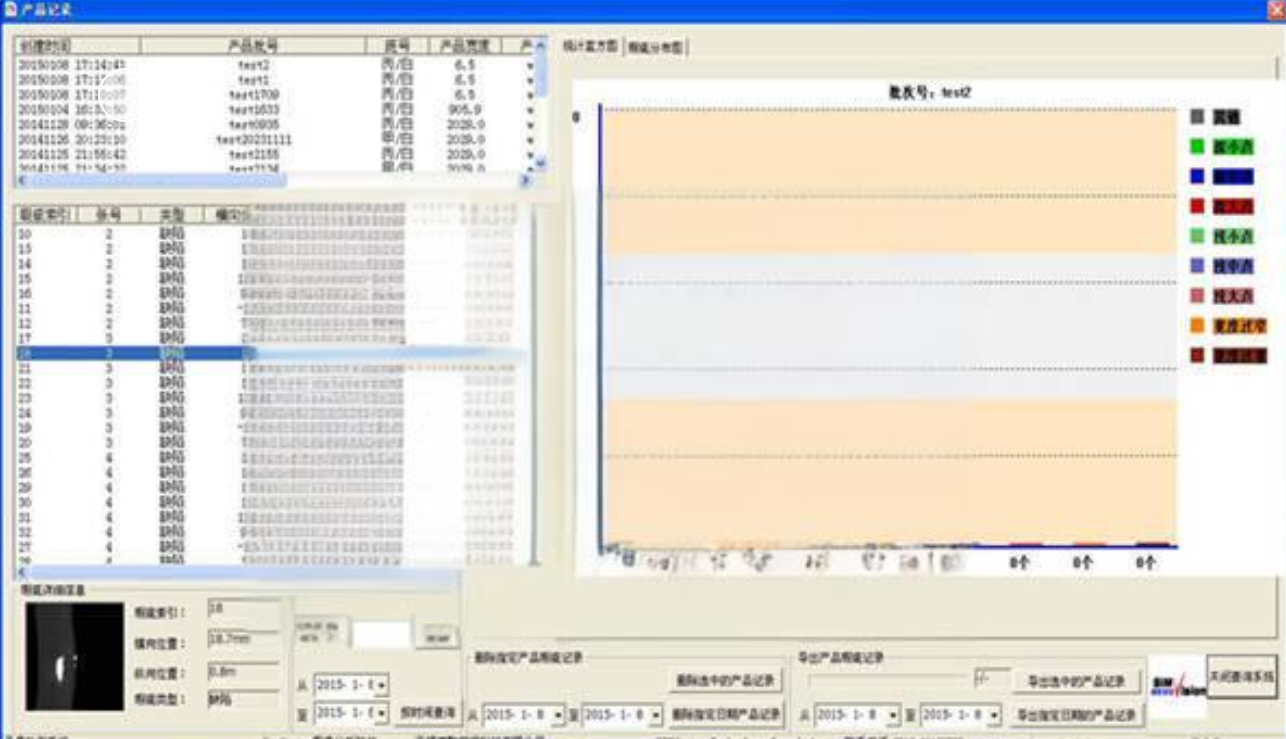
Task: Click the orange legend color square
Action: point(1197,325)
